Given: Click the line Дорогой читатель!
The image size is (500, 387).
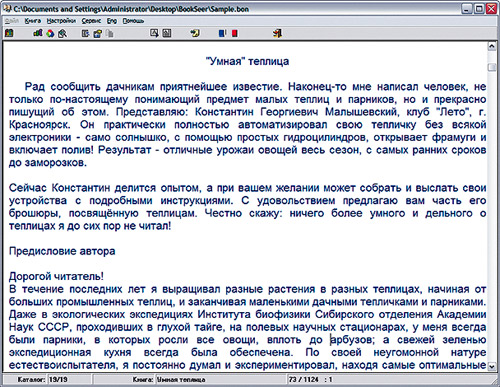Looking at the screenshot, I should [56, 276].
